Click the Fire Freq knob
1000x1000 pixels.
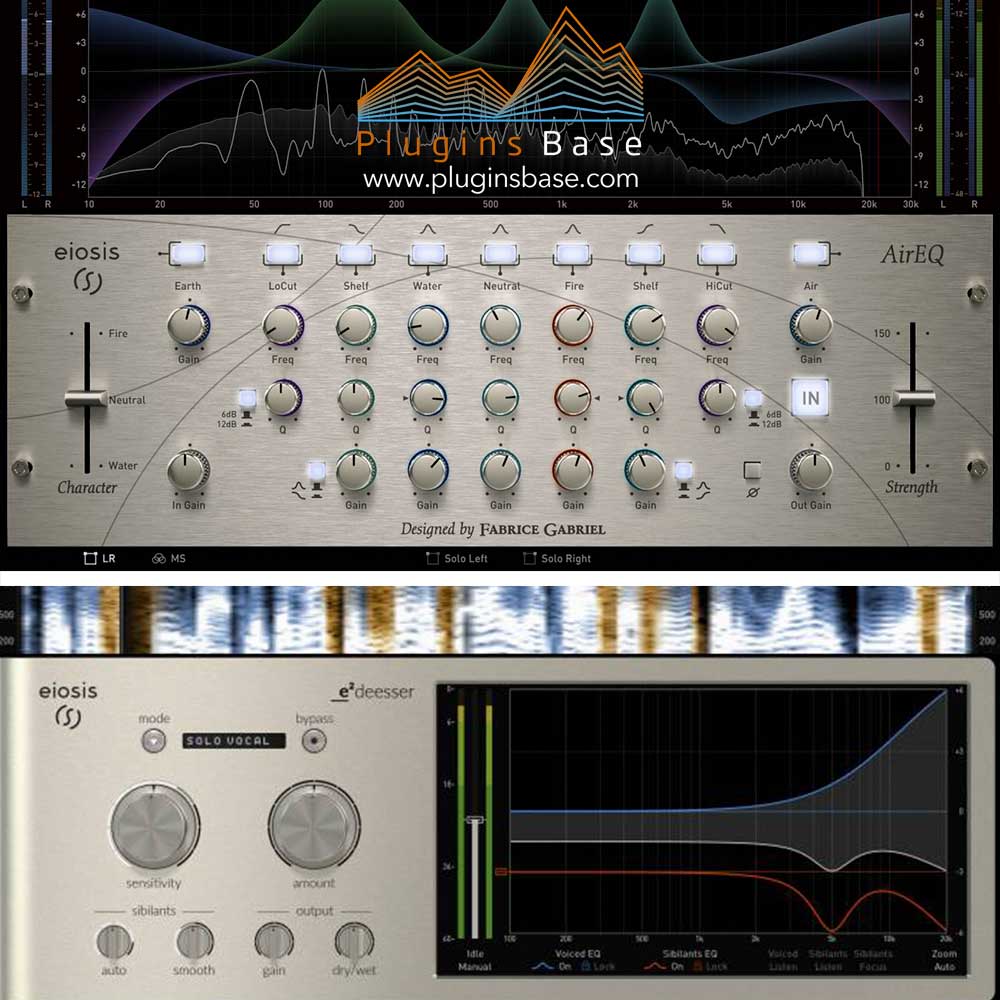point(573,325)
